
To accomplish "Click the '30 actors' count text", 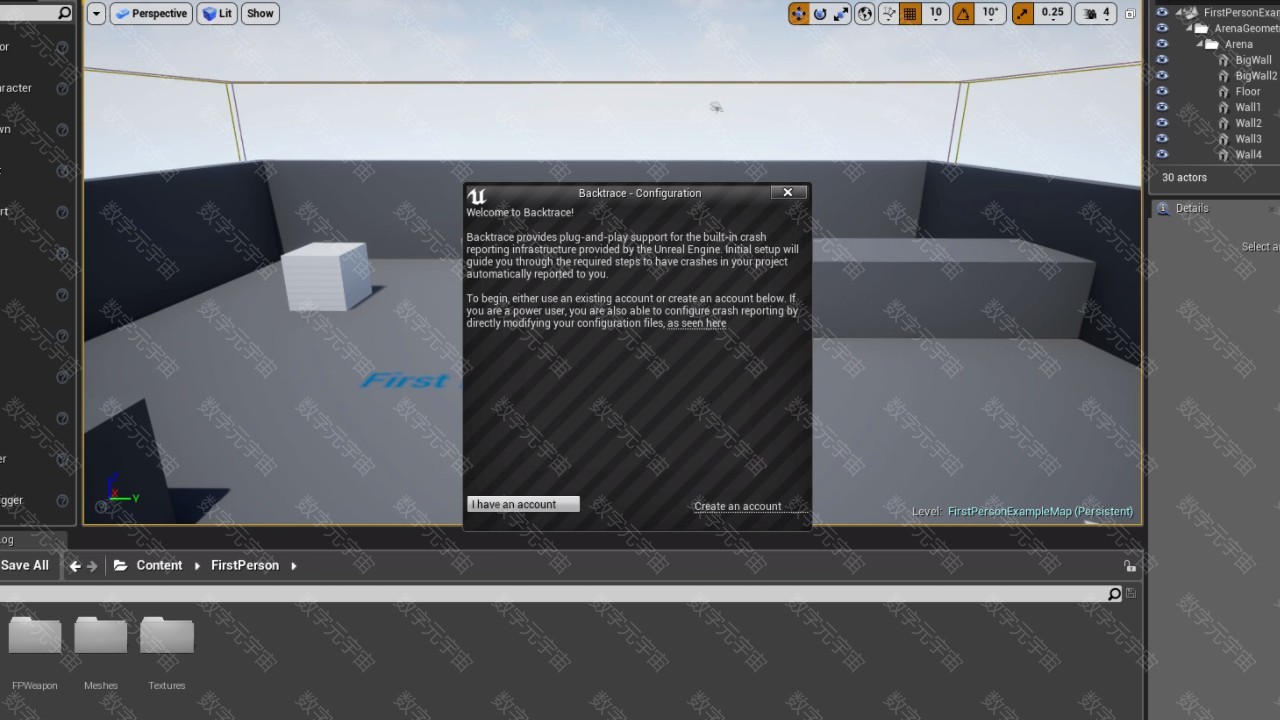I will click(1184, 177).
